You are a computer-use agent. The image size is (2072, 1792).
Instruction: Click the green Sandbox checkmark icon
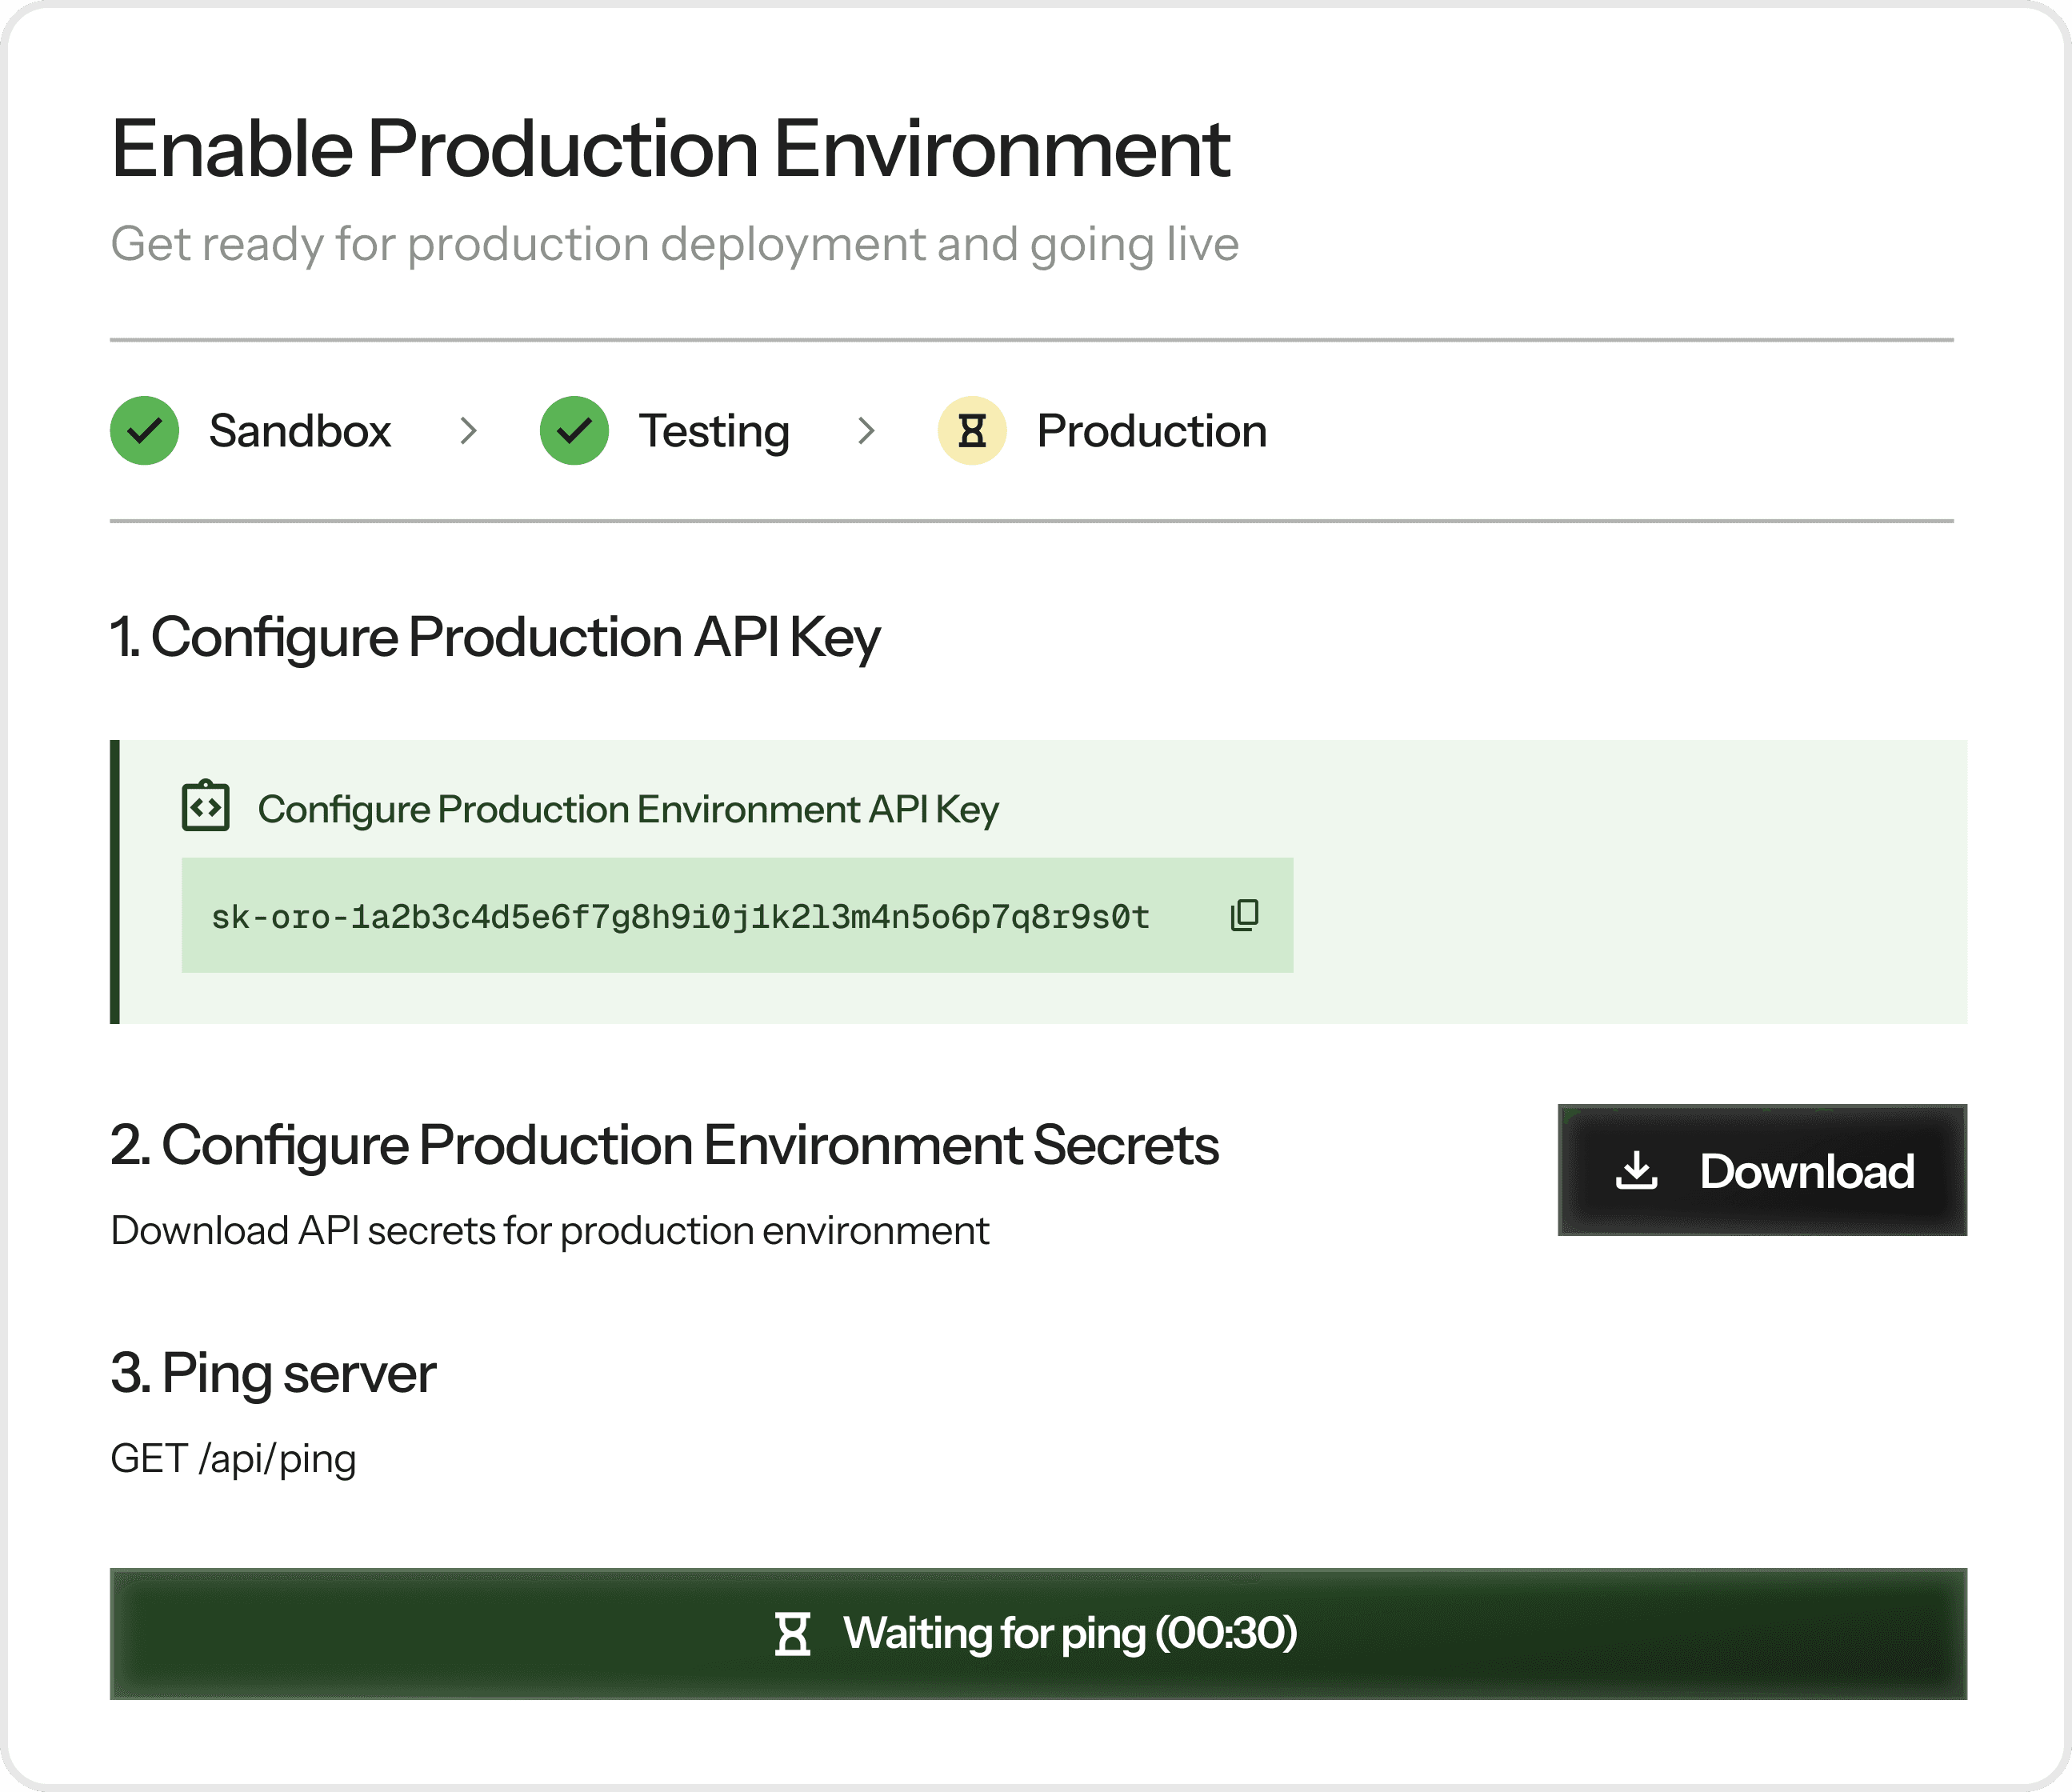click(x=145, y=431)
